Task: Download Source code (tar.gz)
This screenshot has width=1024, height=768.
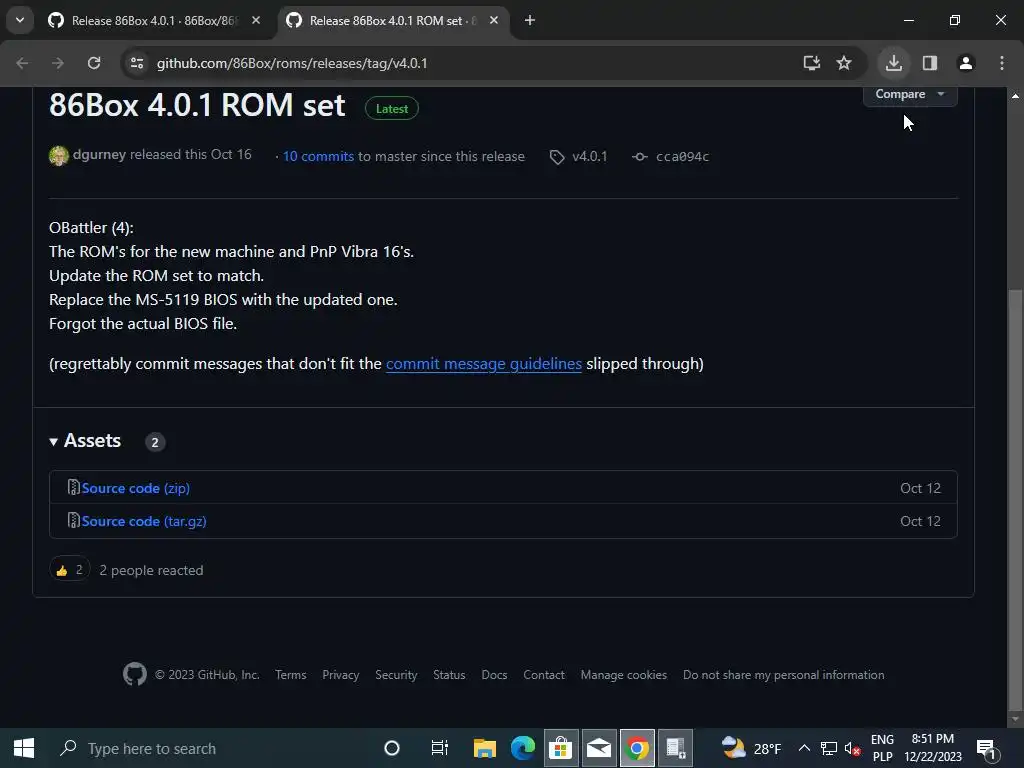Action: click(144, 521)
